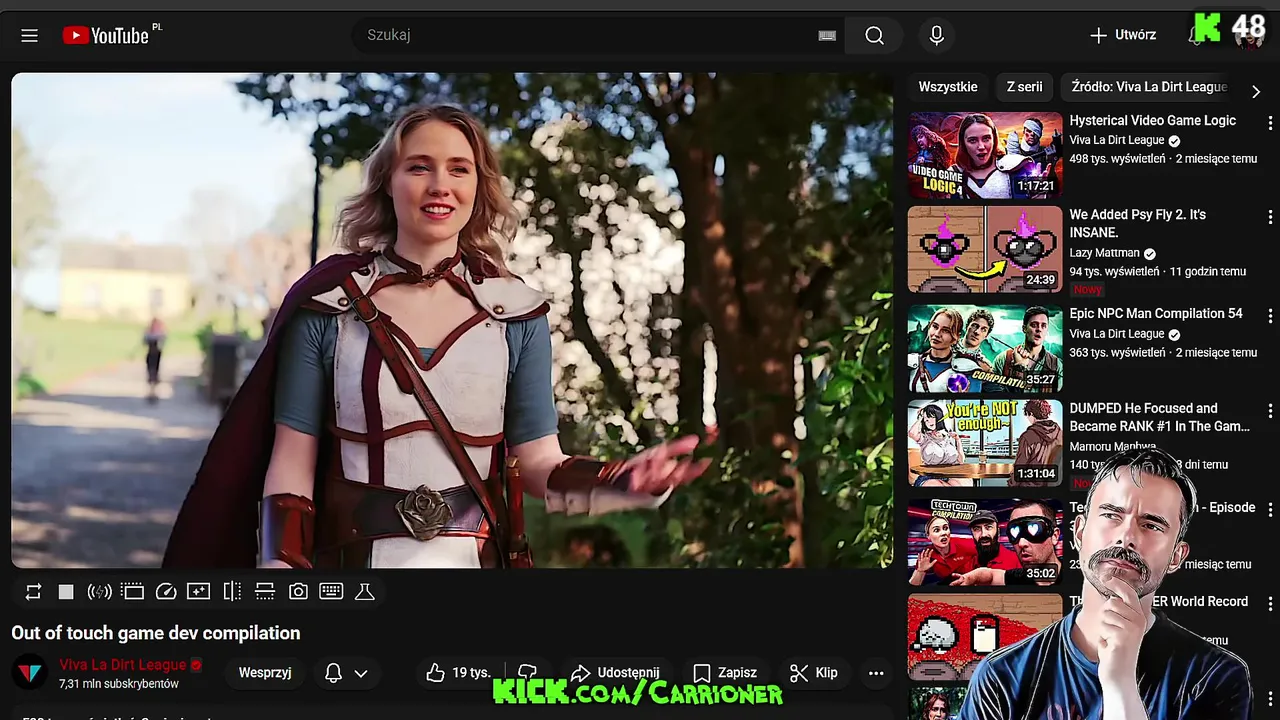Click the Udostępnij share button
The image size is (1280, 720).
[x=615, y=673]
